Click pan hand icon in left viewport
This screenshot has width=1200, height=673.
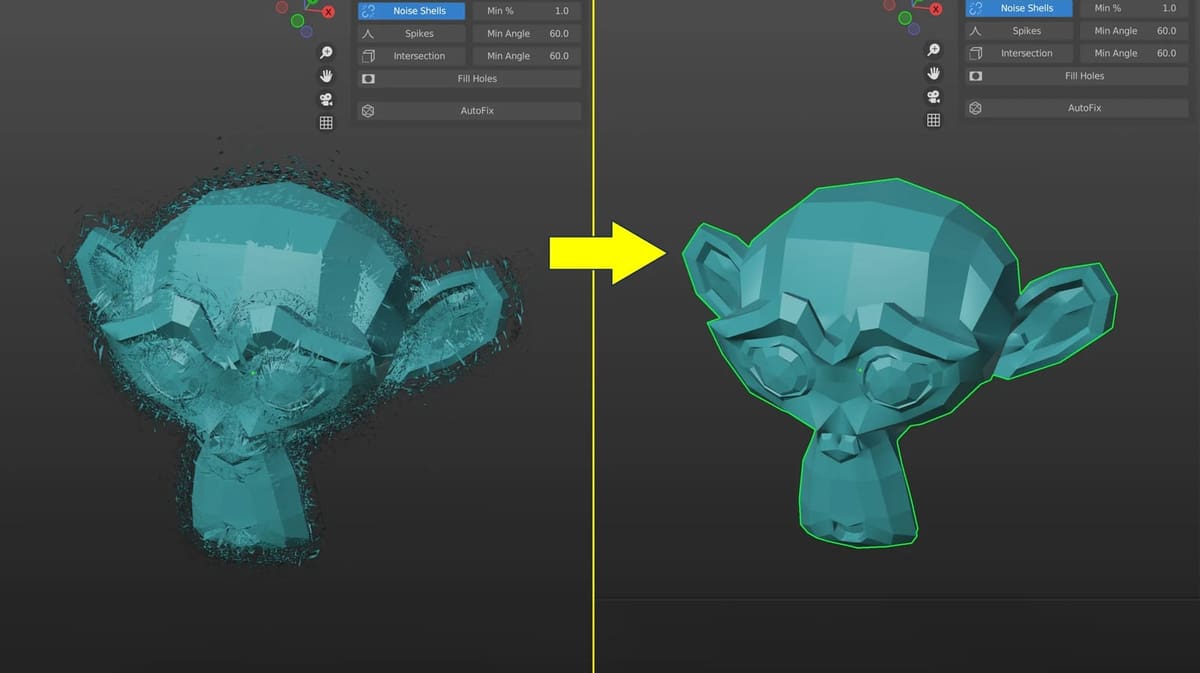pyautogui.click(x=326, y=76)
